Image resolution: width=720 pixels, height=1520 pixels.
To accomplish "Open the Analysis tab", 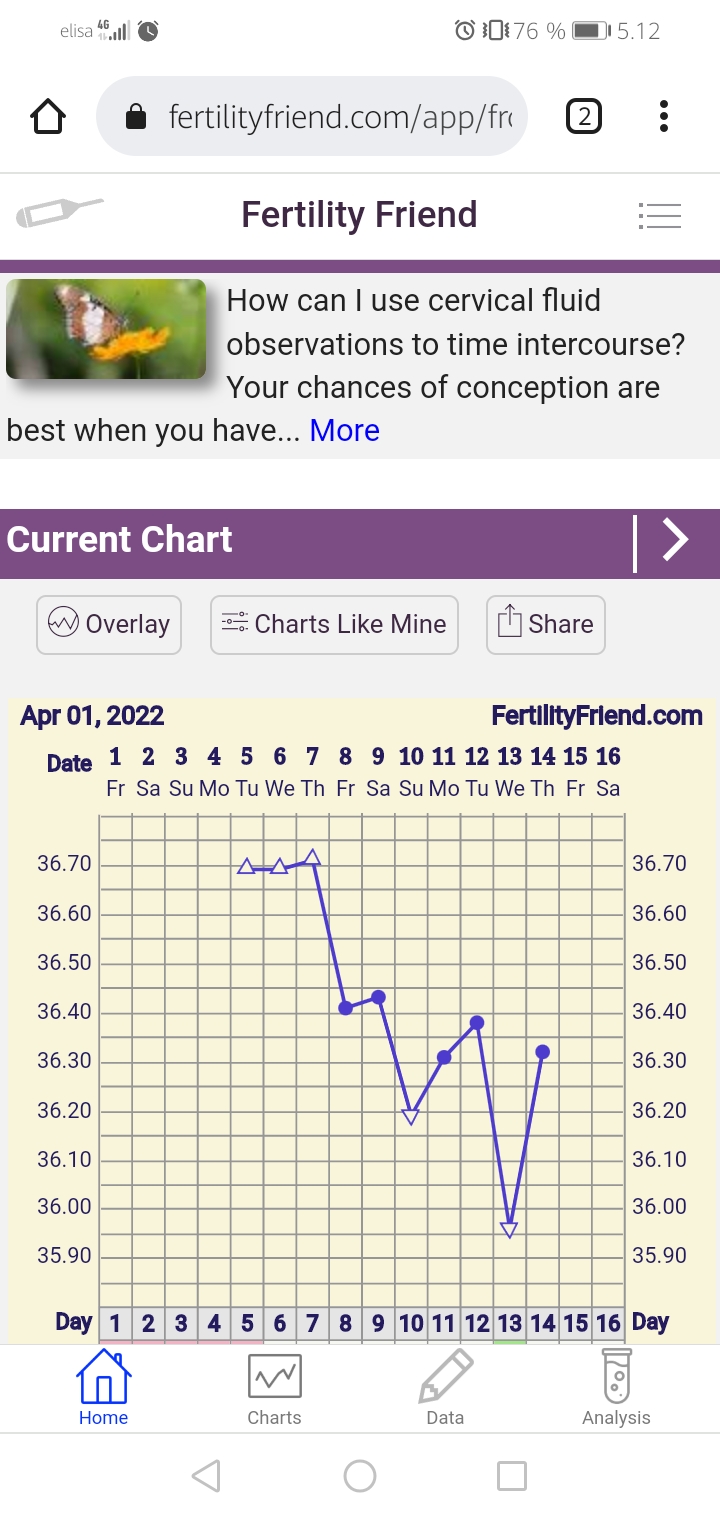I will (x=616, y=1389).
